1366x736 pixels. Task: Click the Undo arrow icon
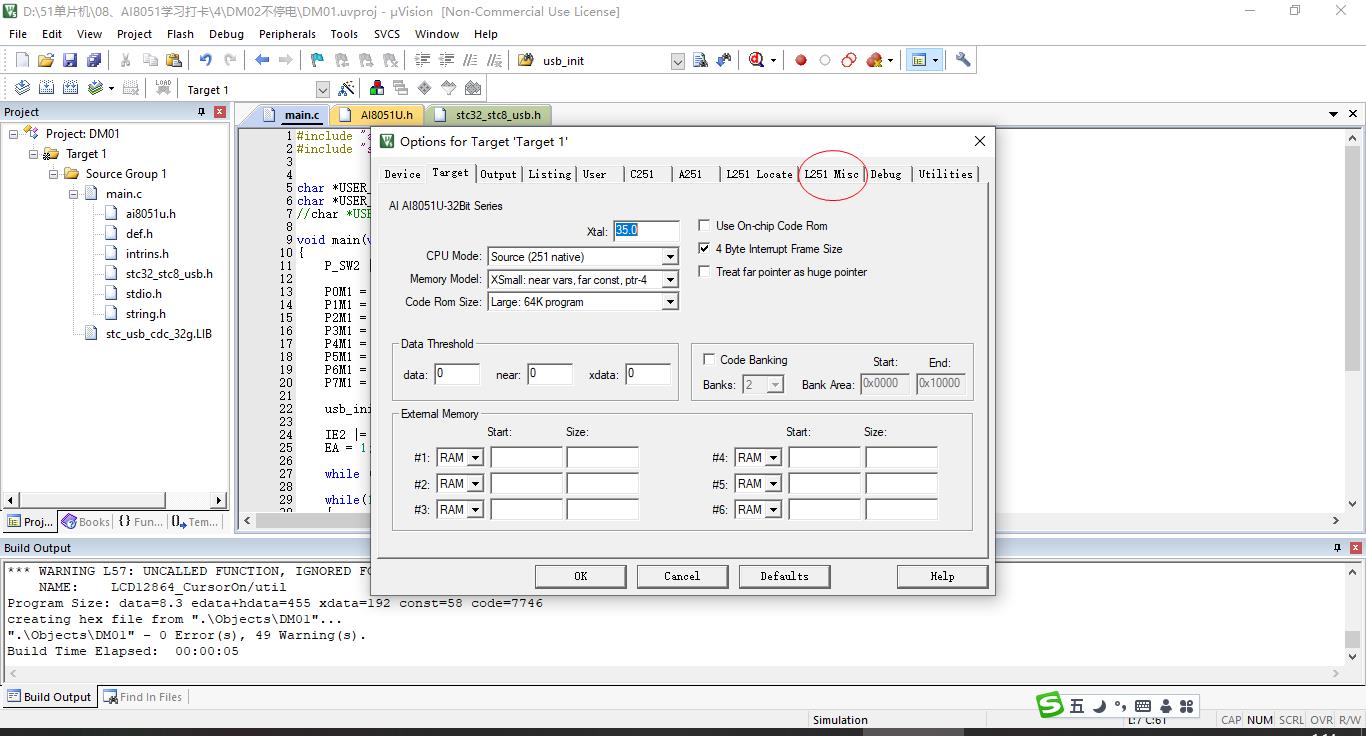(x=205, y=60)
